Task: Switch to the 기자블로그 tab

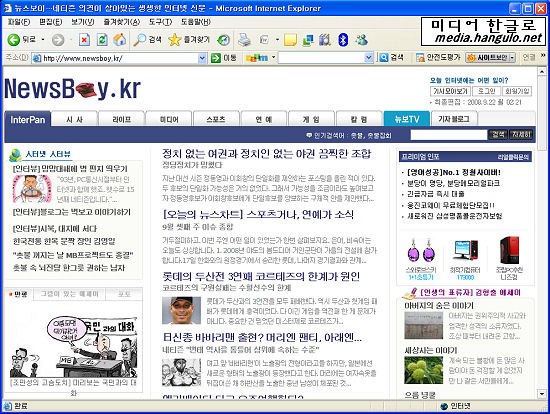Action: (454, 119)
